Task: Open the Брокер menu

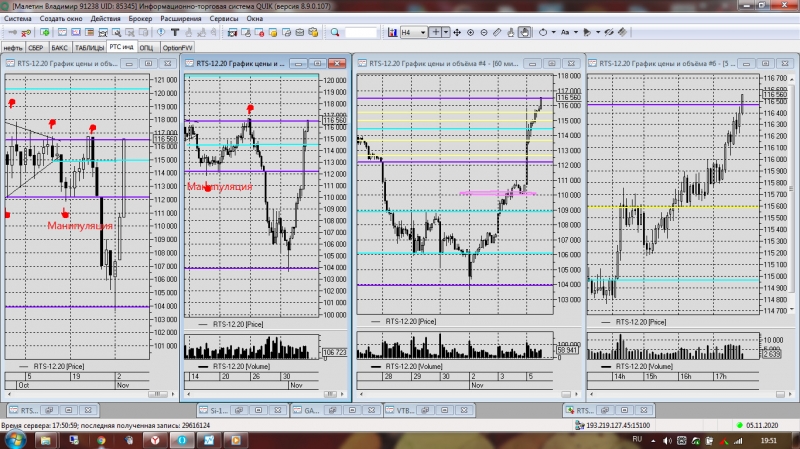Action: [x=141, y=19]
